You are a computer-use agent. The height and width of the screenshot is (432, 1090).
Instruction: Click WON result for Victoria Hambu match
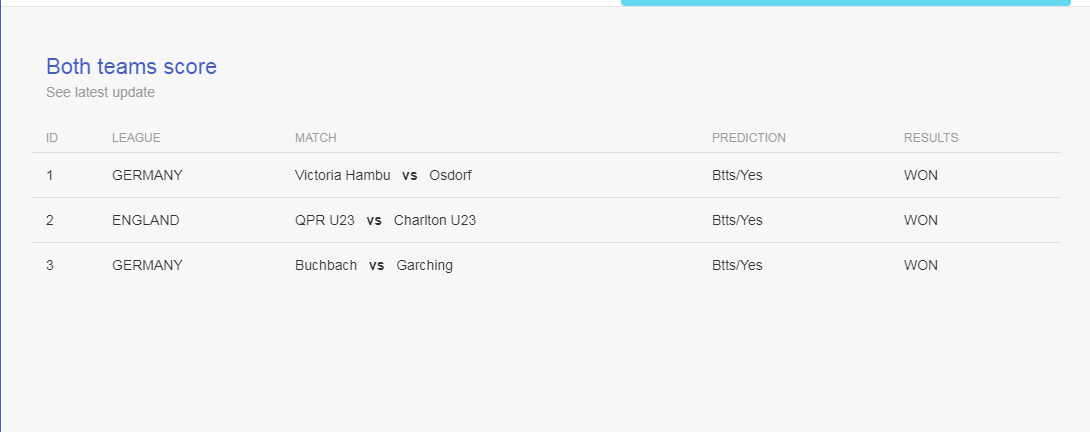click(920, 175)
